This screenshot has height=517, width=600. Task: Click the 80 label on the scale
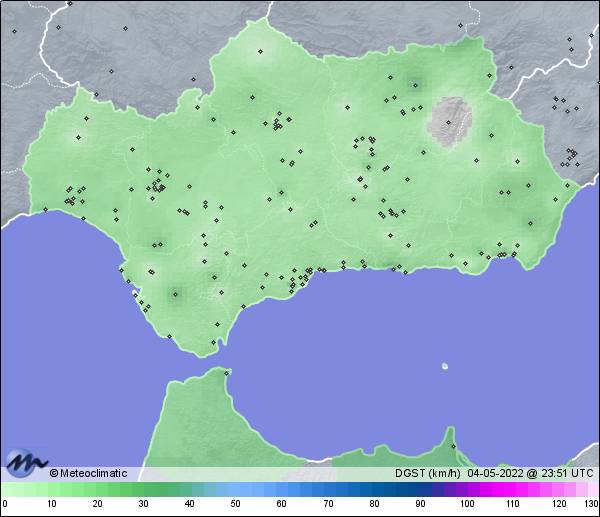(374, 504)
